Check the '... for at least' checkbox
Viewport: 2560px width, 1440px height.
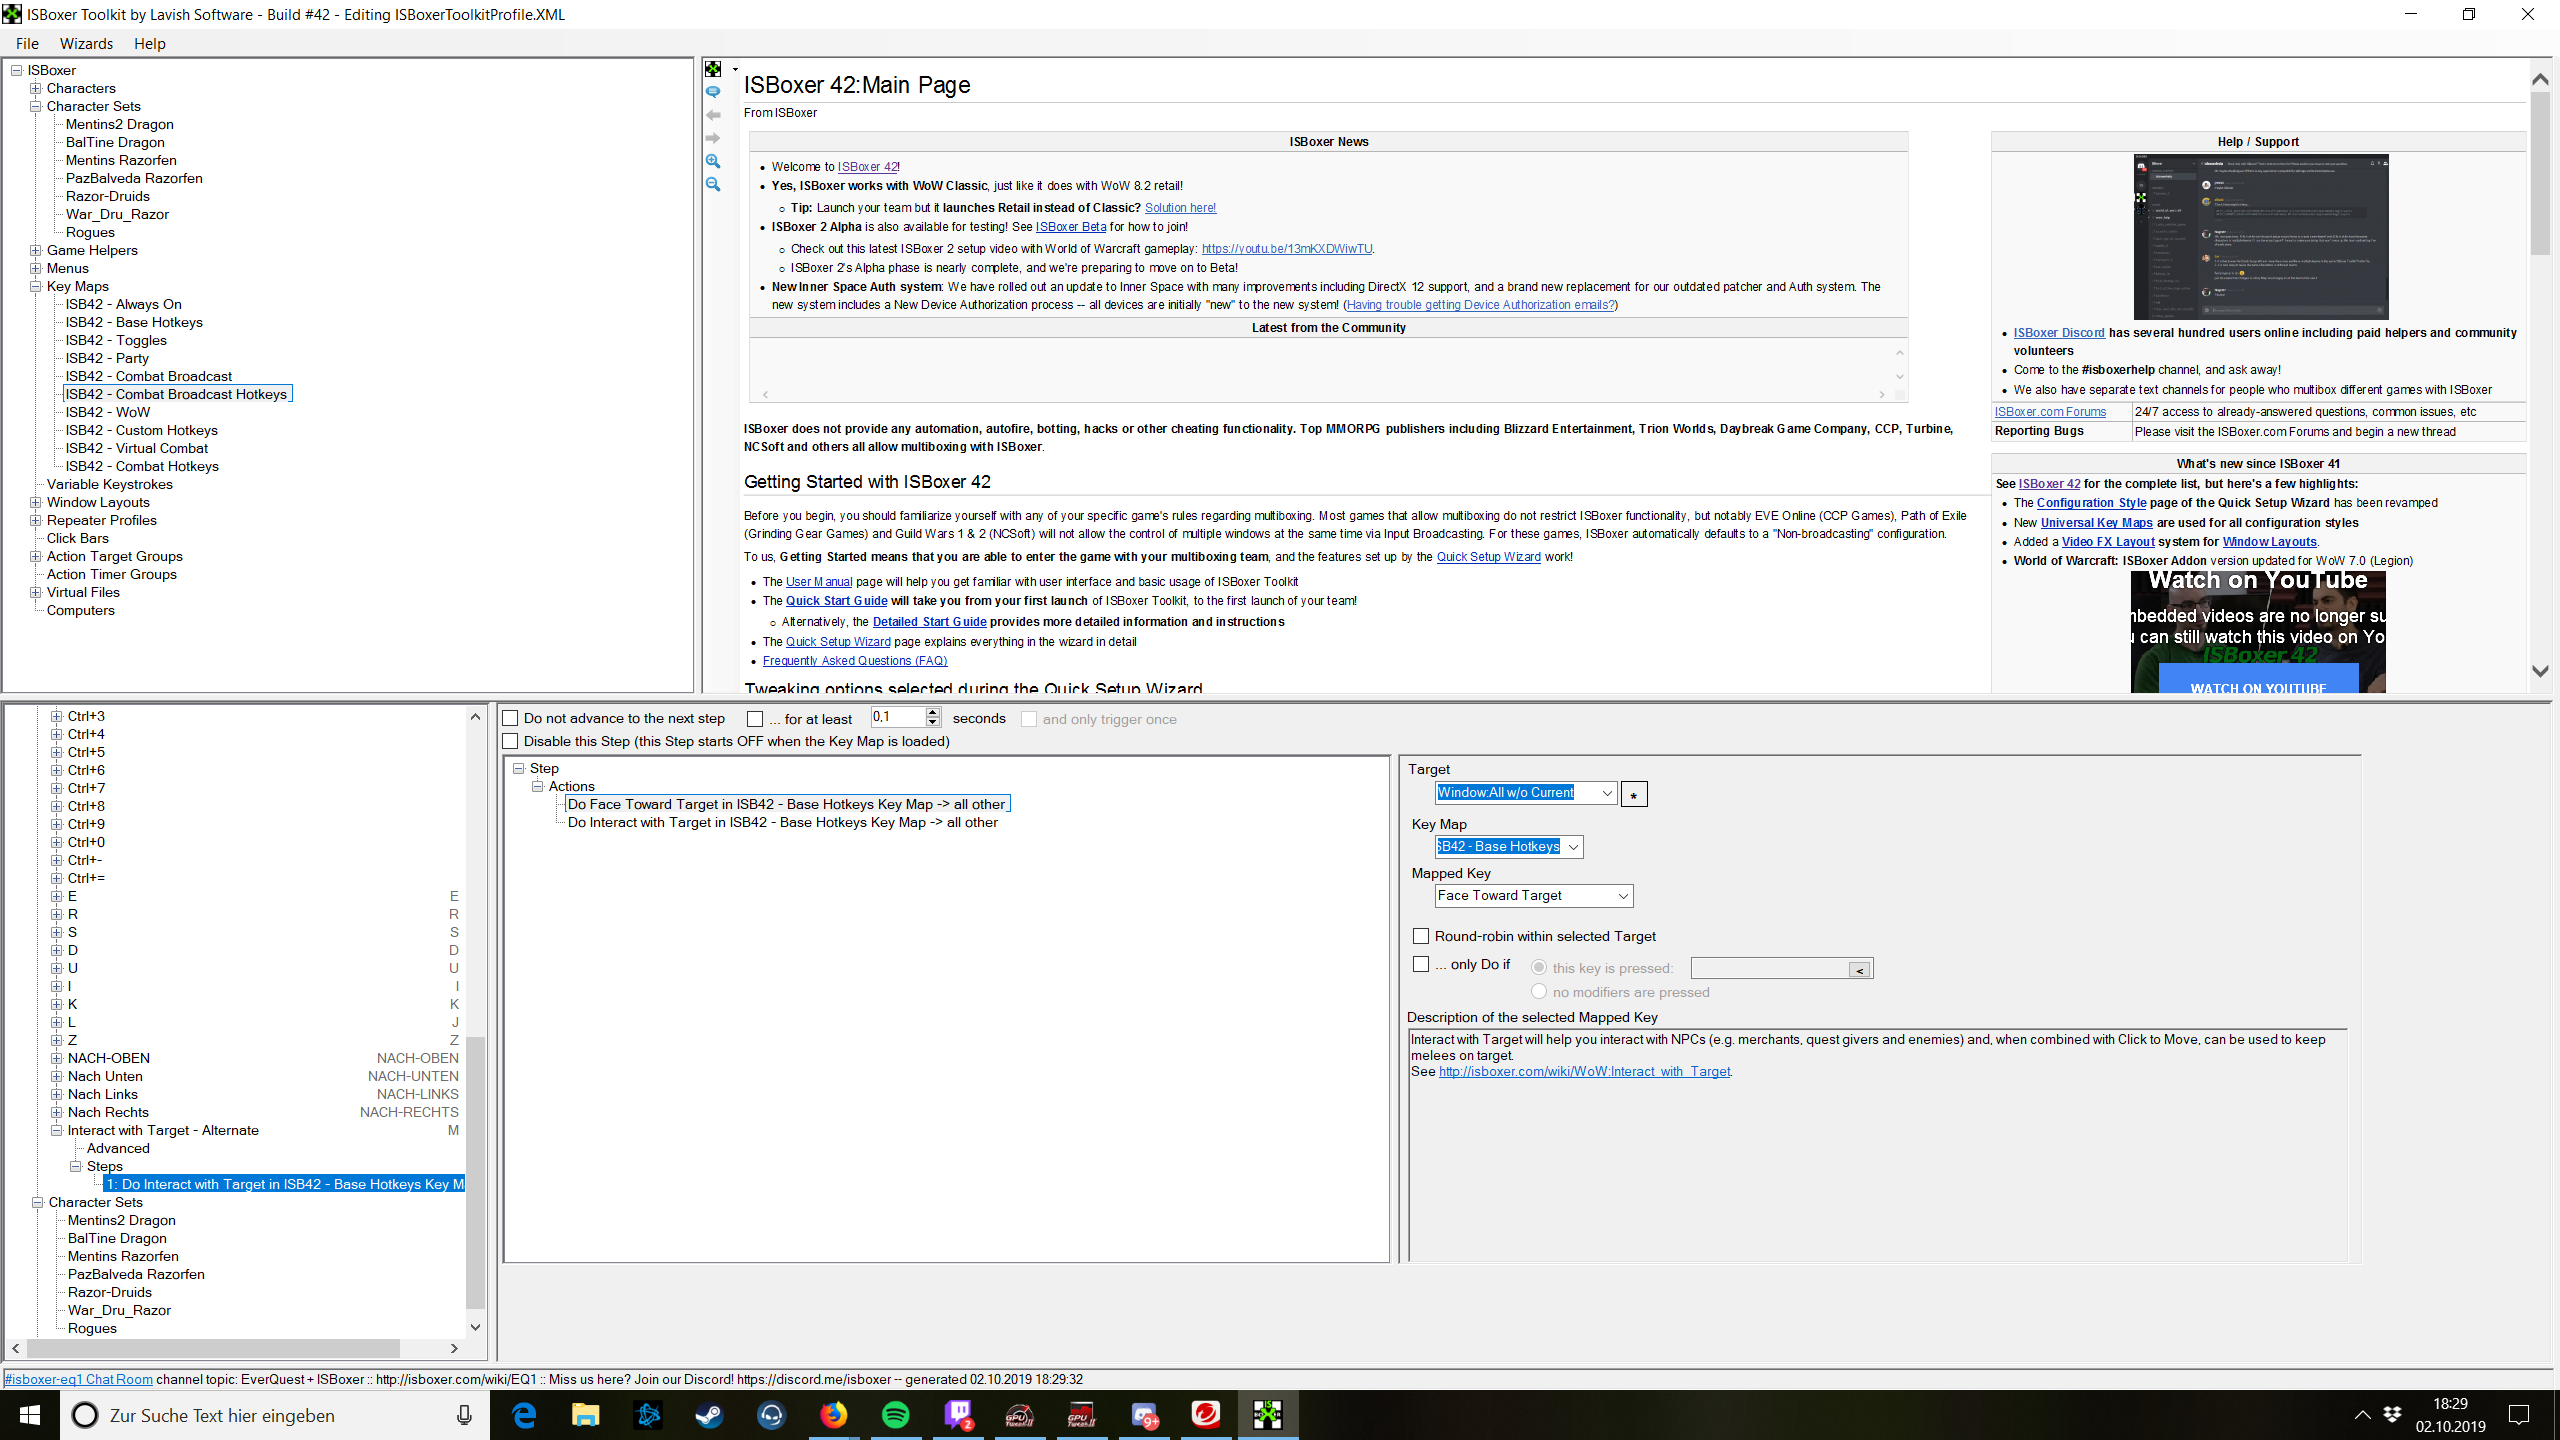tap(755, 718)
